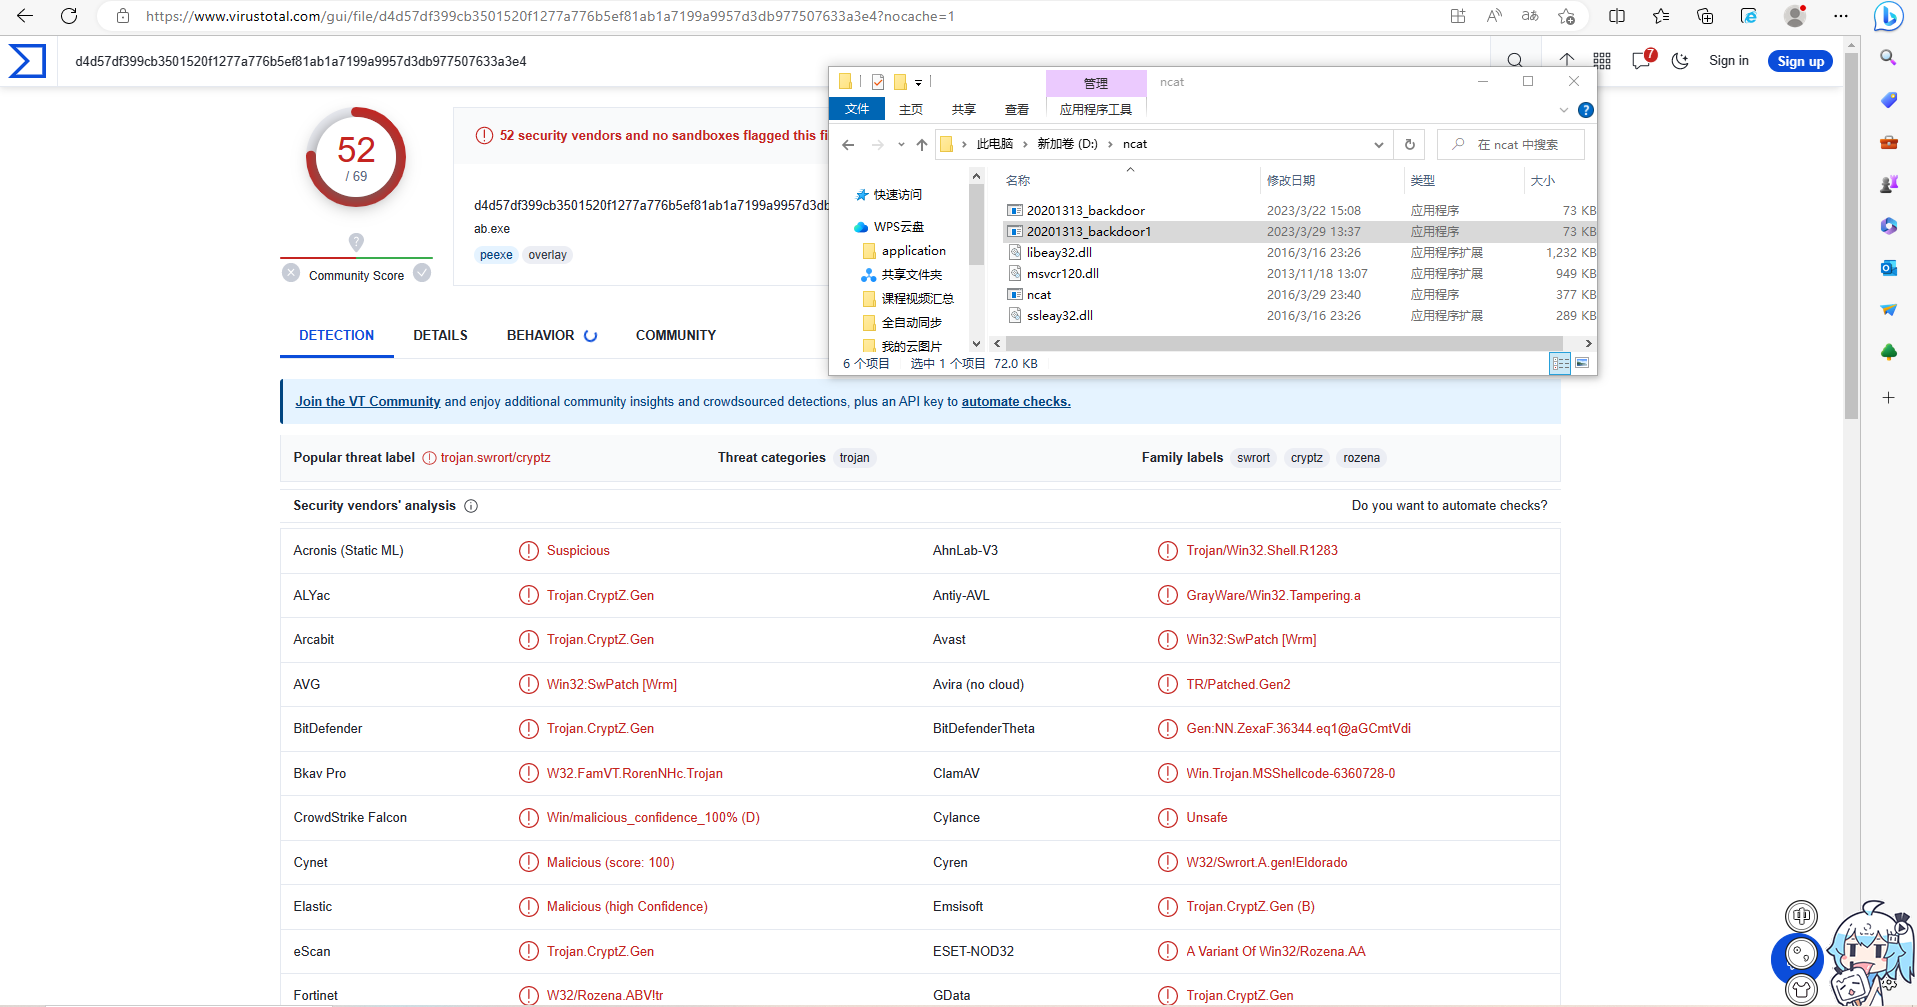Click the VirusTotal upload file arrow icon
This screenshot has width=1917, height=1007.
coord(1567,60)
